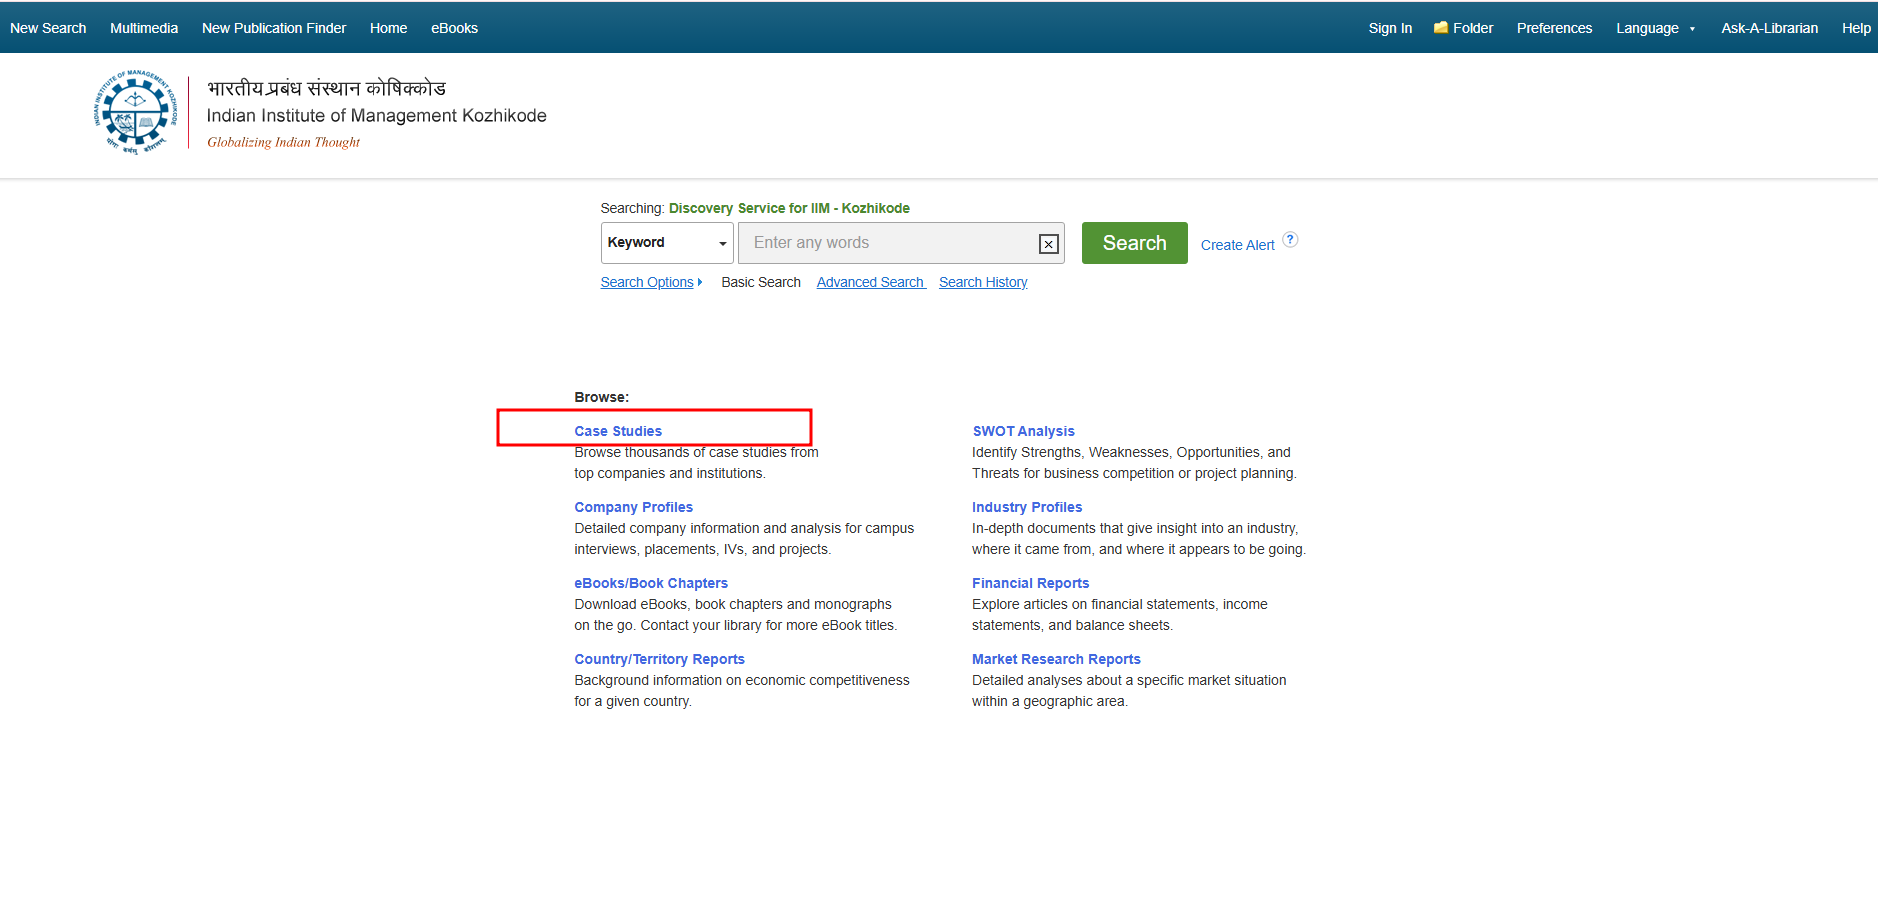This screenshot has height=915, width=1878.
Task: Expand the Language menu
Action: coord(1655,28)
